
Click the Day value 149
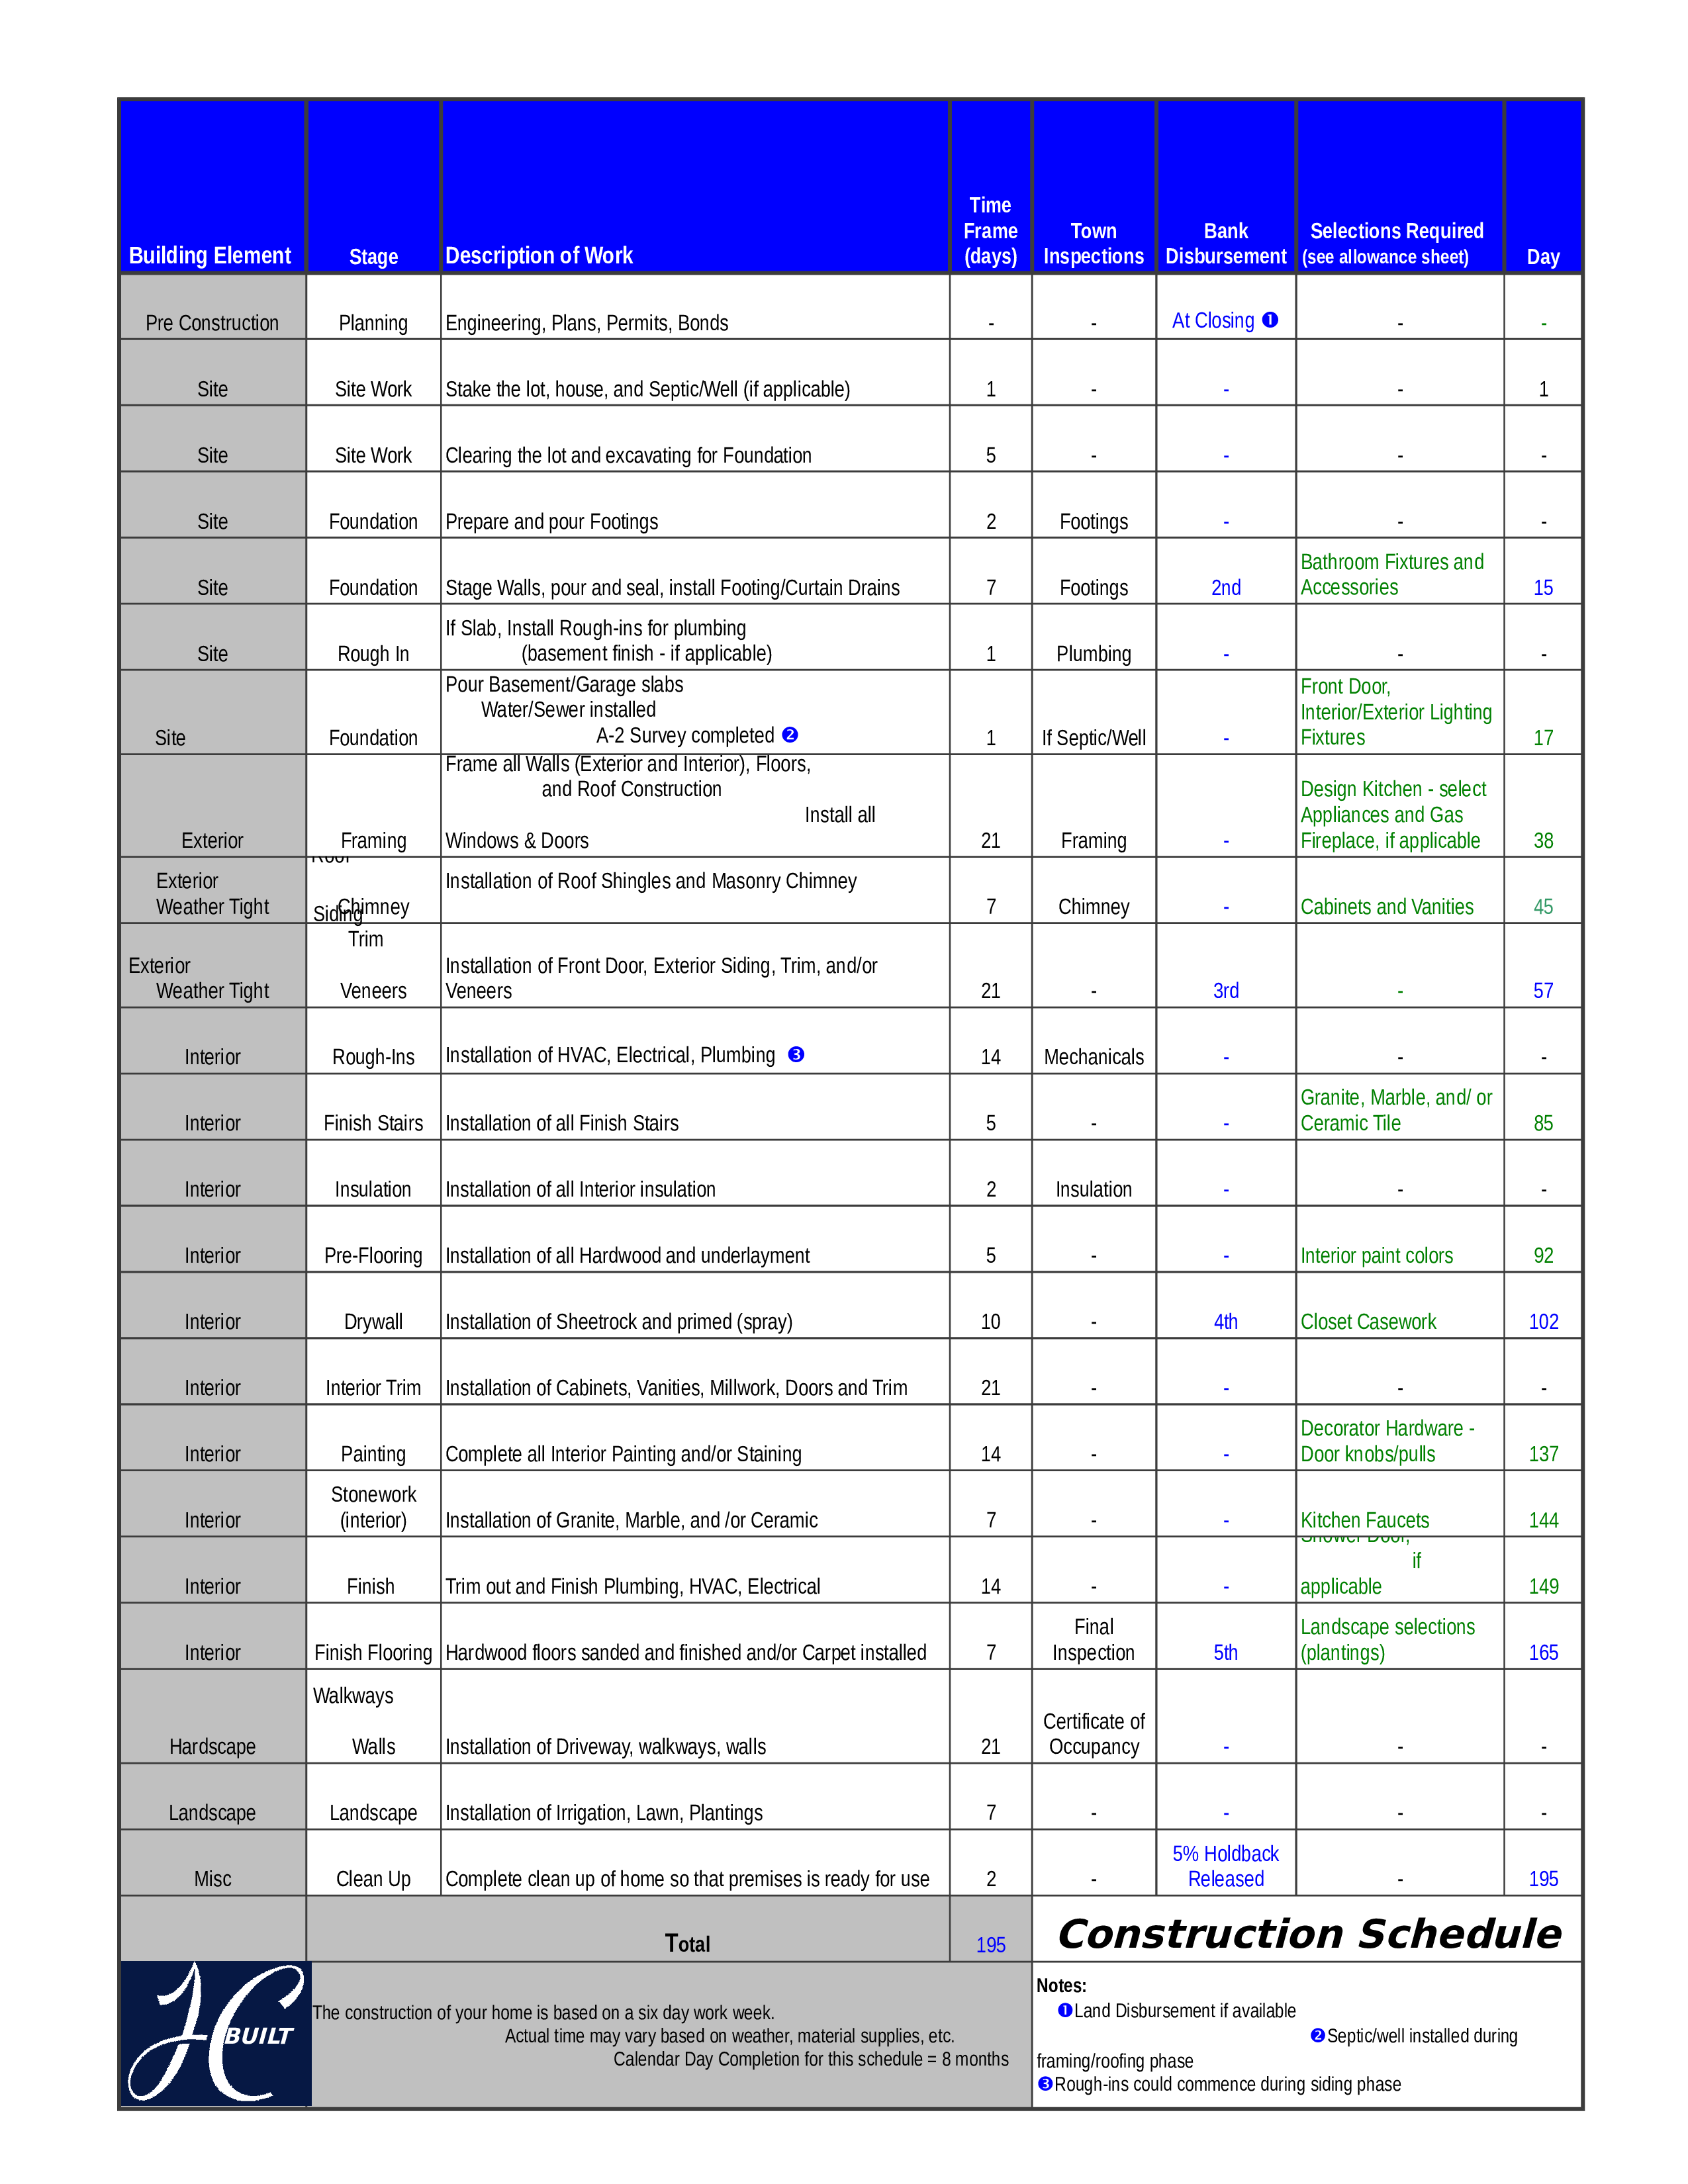click(1543, 1586)
